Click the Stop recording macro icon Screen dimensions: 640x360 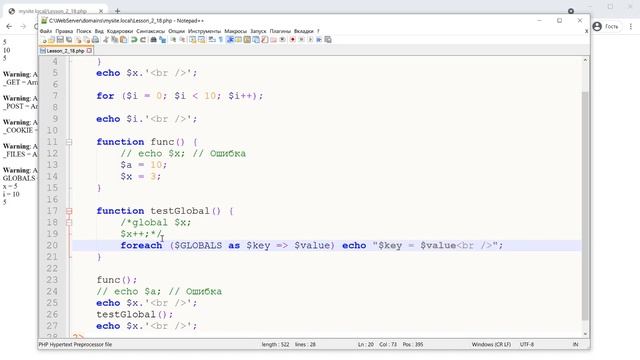click(x=301, y=40)
